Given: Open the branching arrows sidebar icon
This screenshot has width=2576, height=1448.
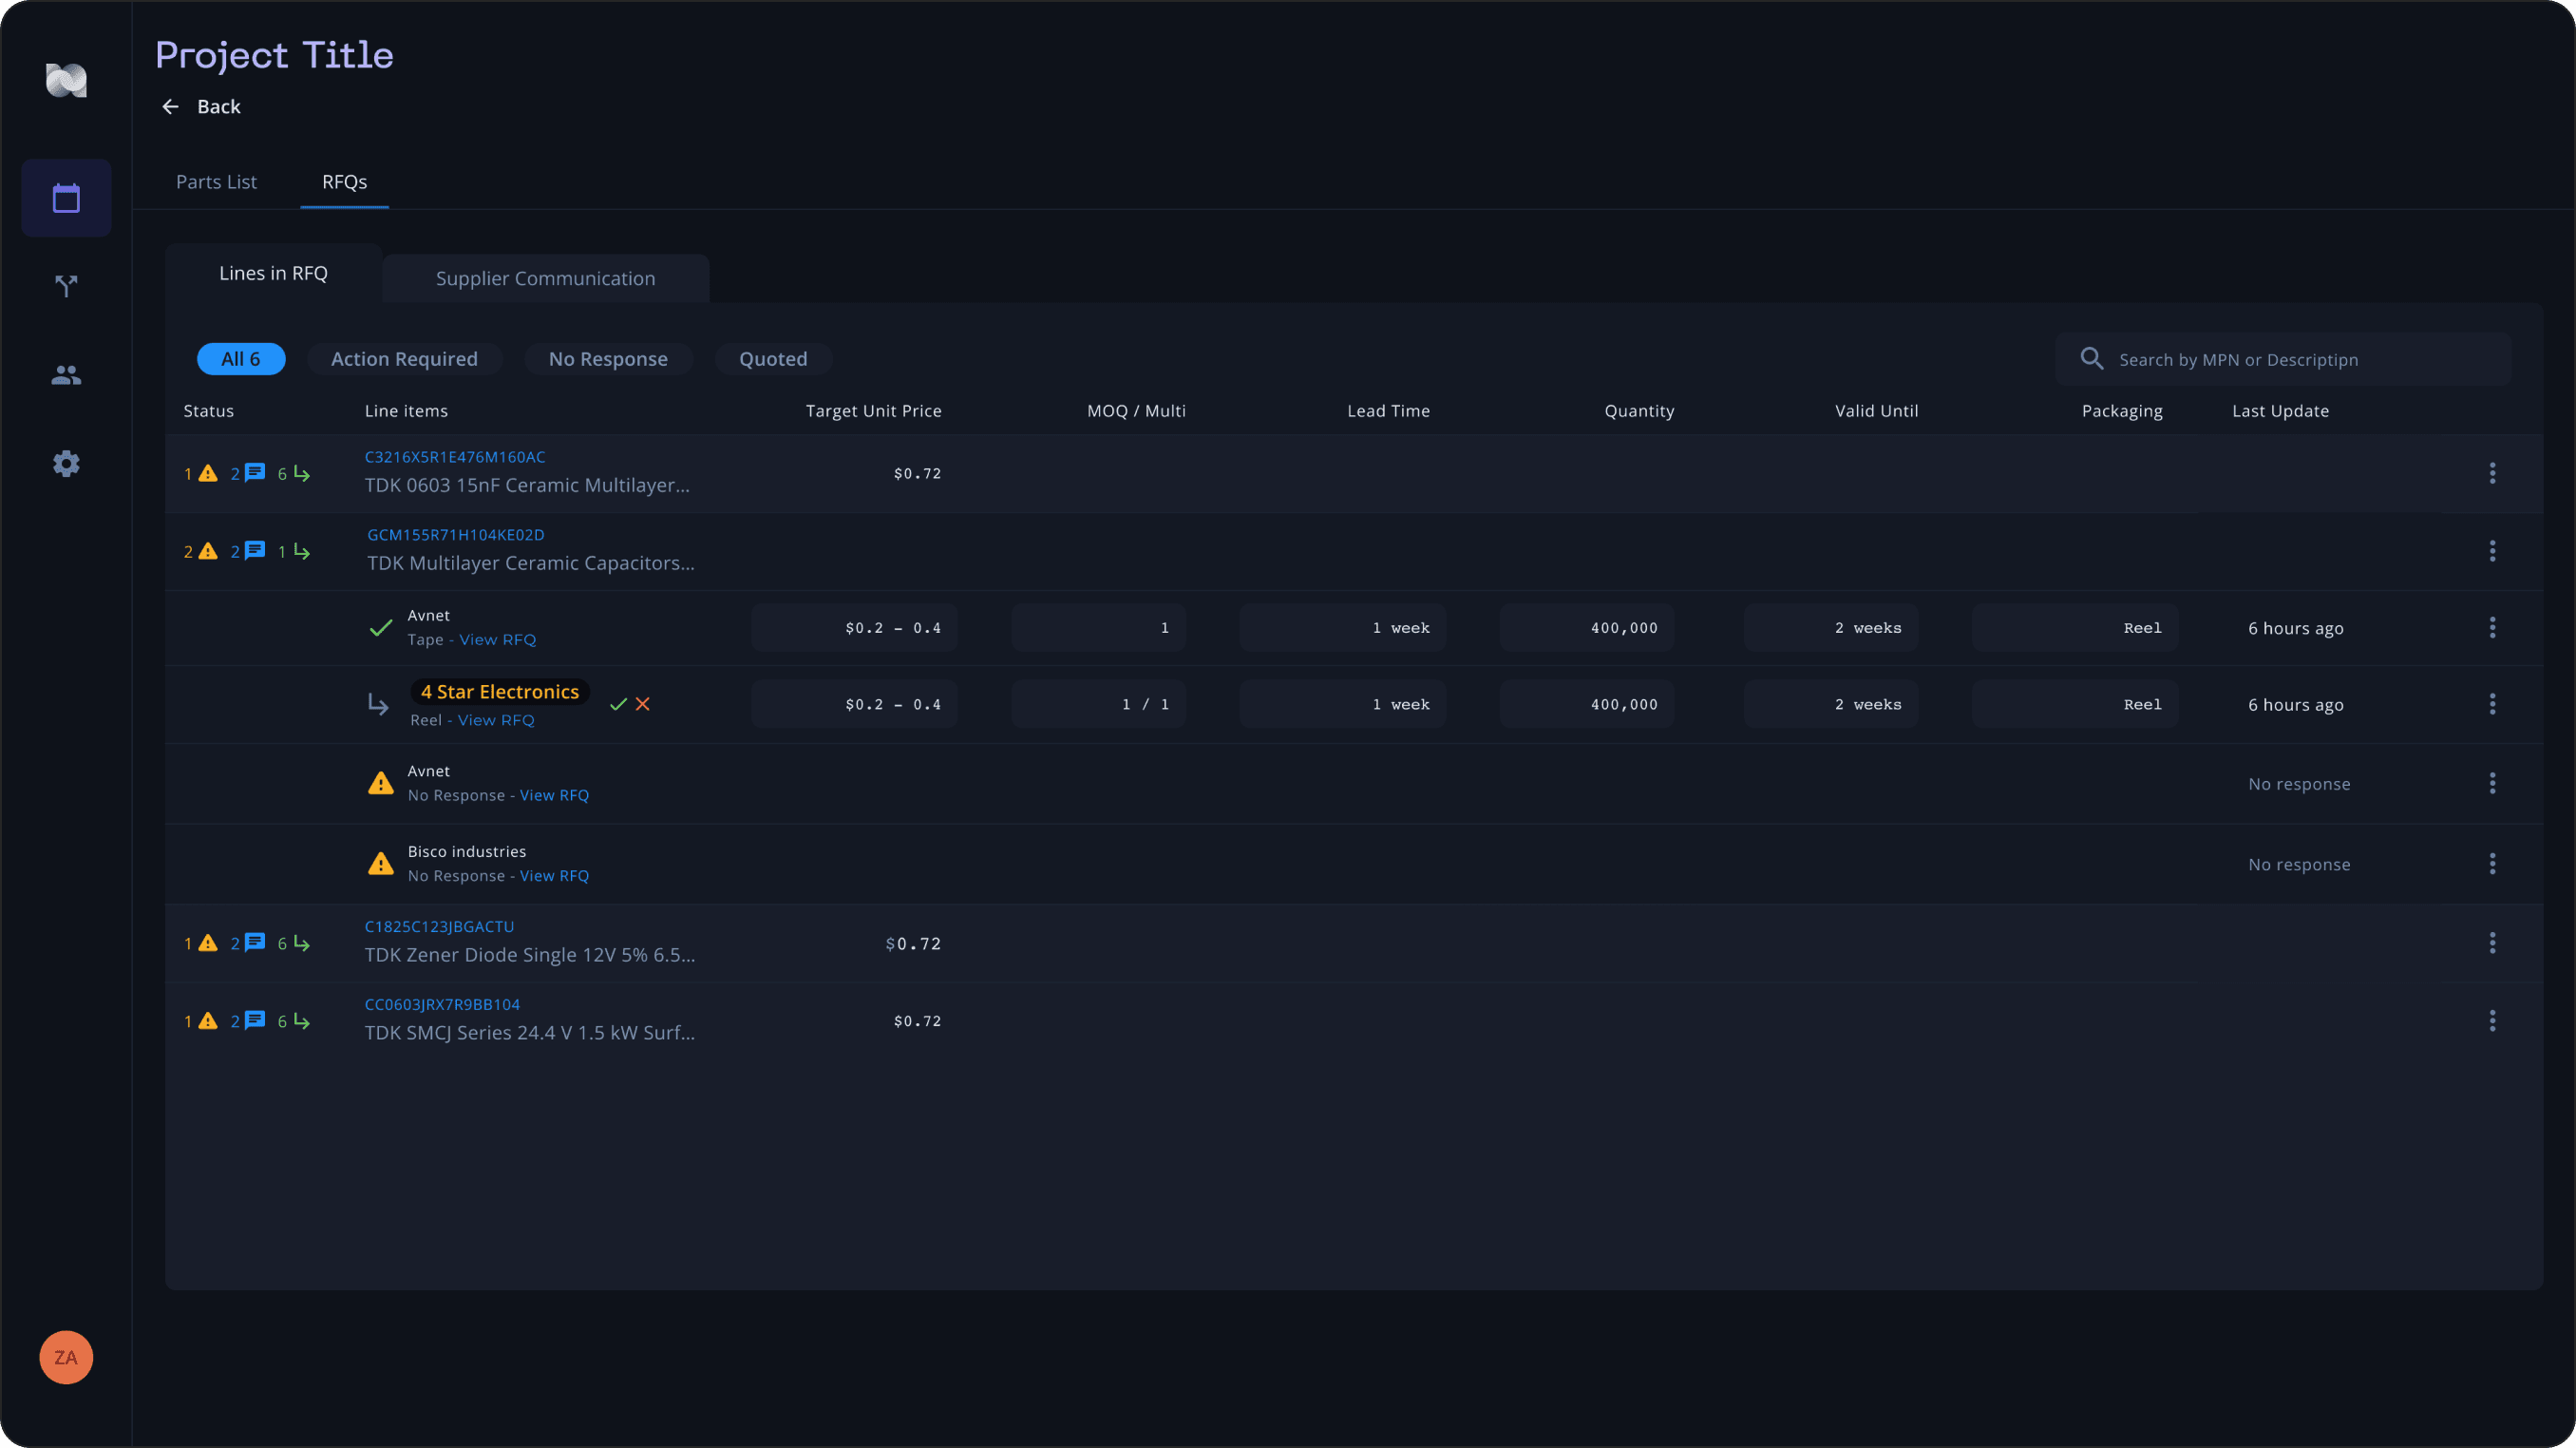Looking at the screenshot, I should tap(66, 286).
